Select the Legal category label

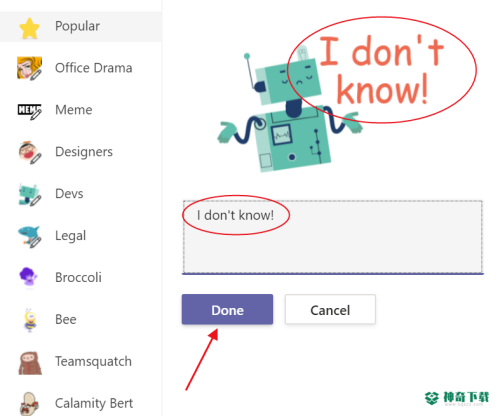click(70, 236)
